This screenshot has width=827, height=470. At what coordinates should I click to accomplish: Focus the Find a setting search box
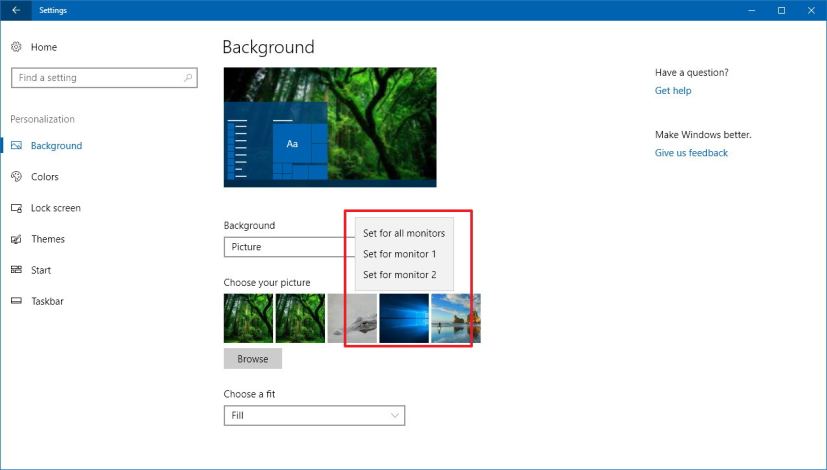click(104, 78)
